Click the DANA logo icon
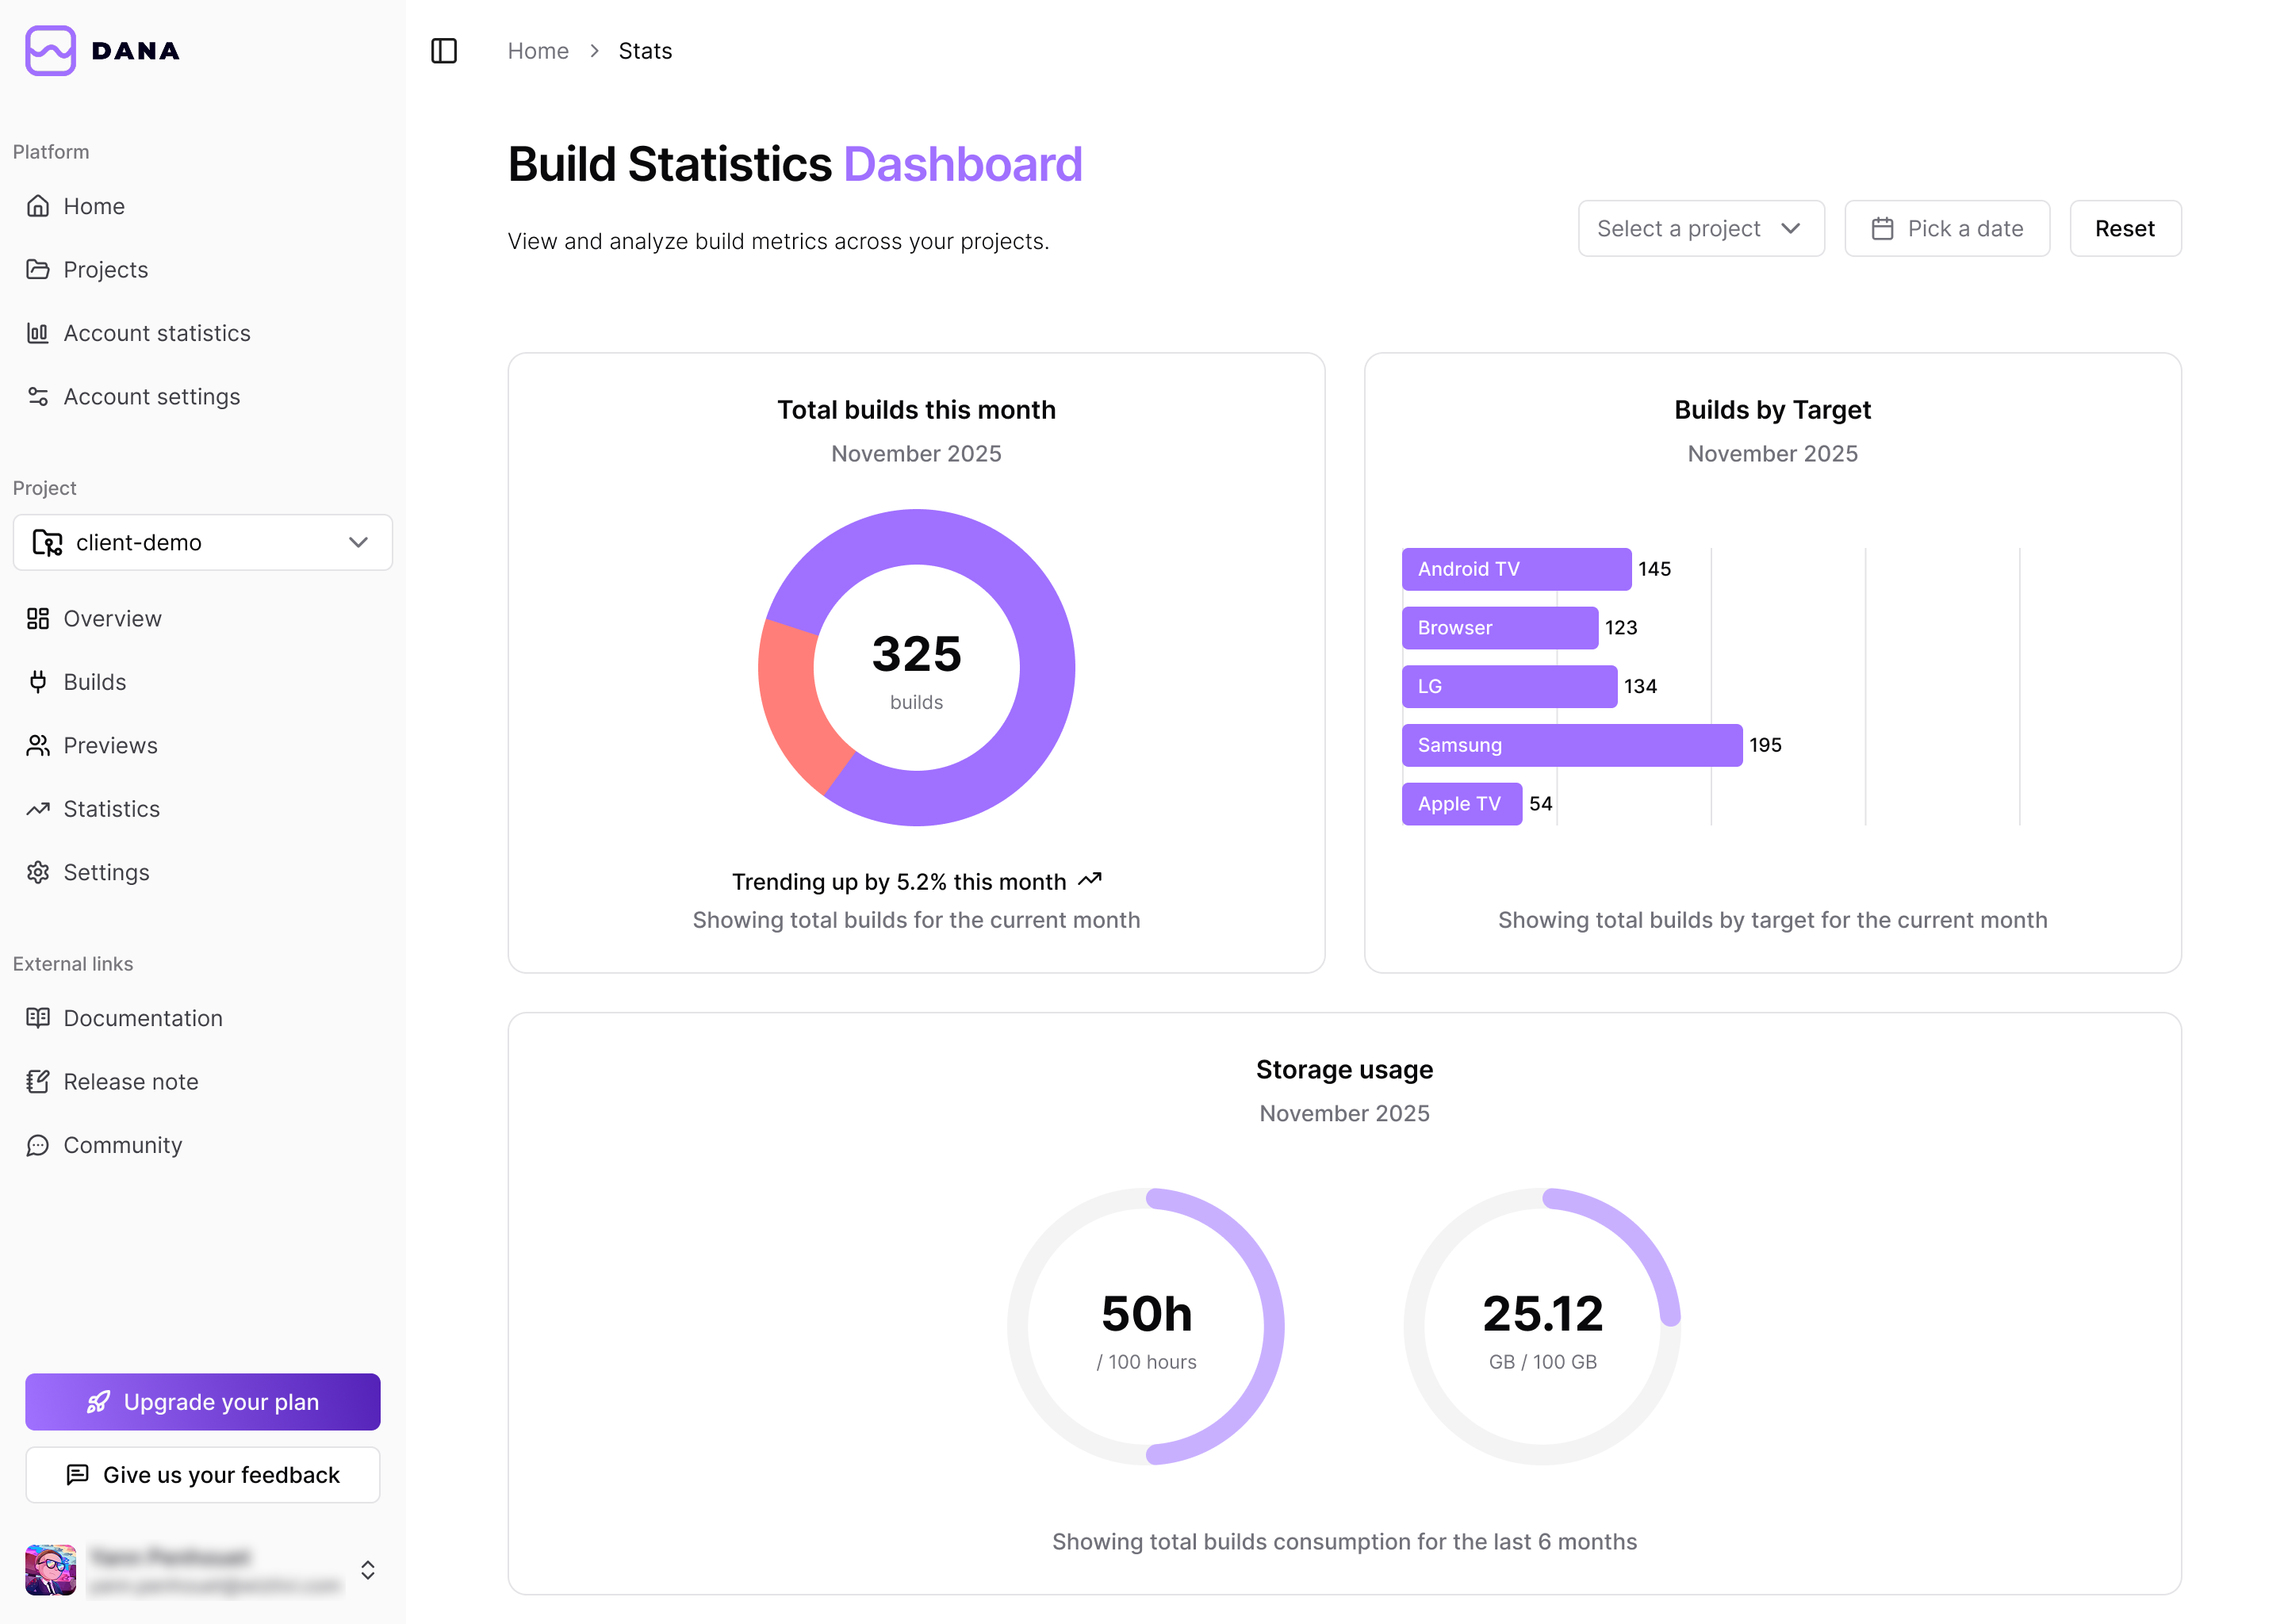The image size is (2284, 1624). pos(49,51)
